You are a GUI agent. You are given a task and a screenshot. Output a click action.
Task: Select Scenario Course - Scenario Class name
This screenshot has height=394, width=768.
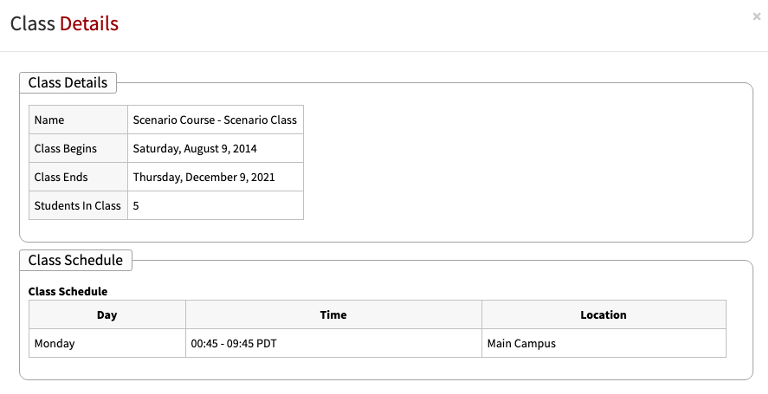tap(216, 120)
